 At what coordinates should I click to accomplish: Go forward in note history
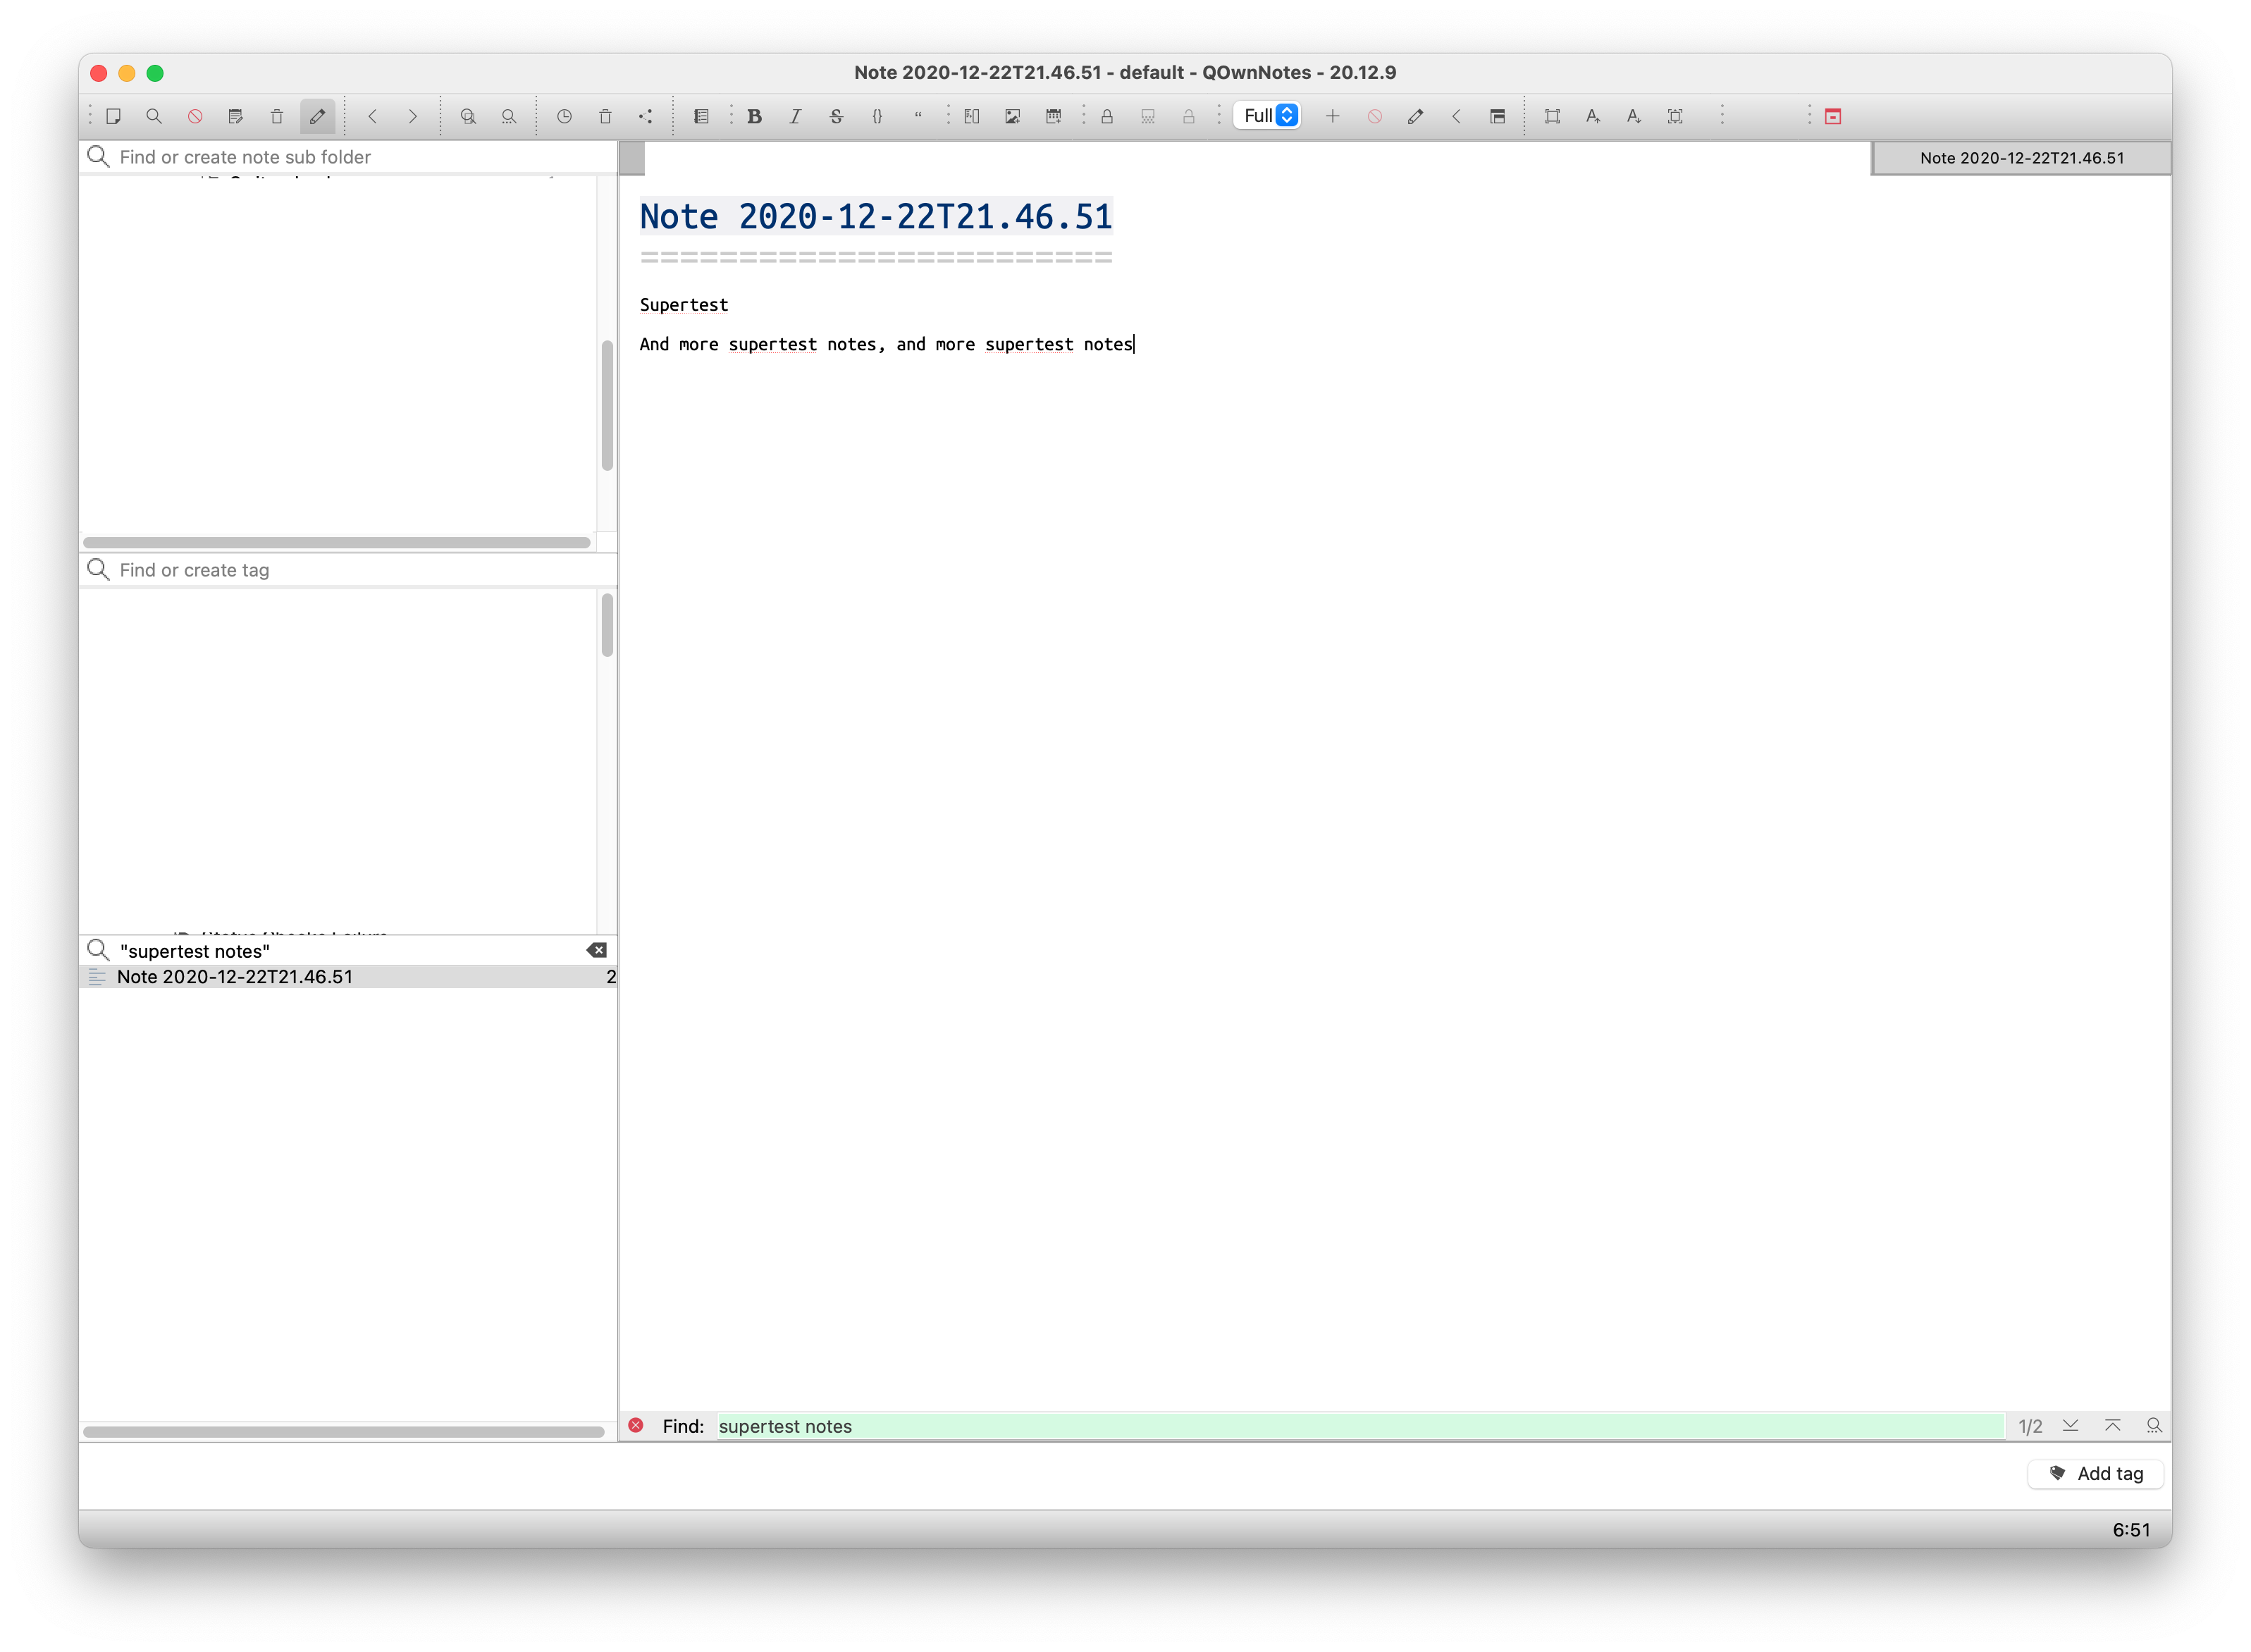[x=413, y=116]
